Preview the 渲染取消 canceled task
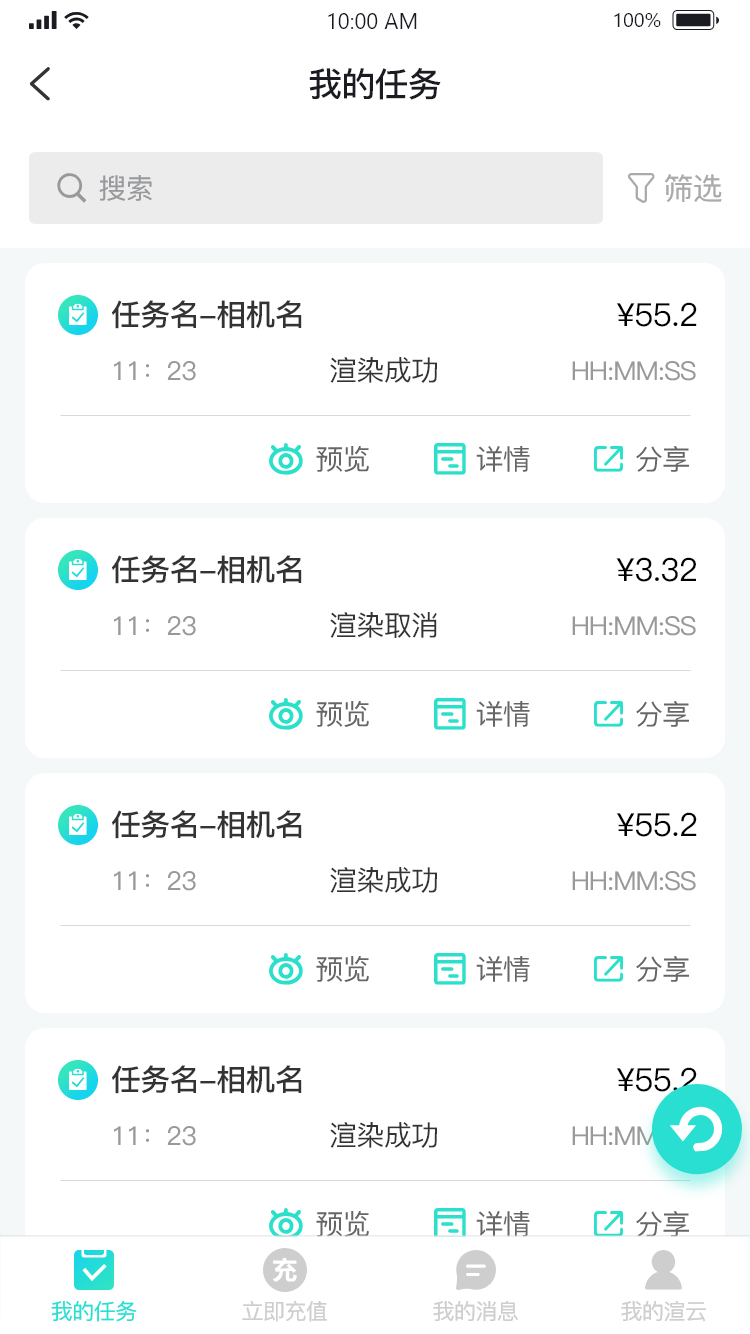The height and width of the screenshot is (1334, 750). tap(320, 714)
